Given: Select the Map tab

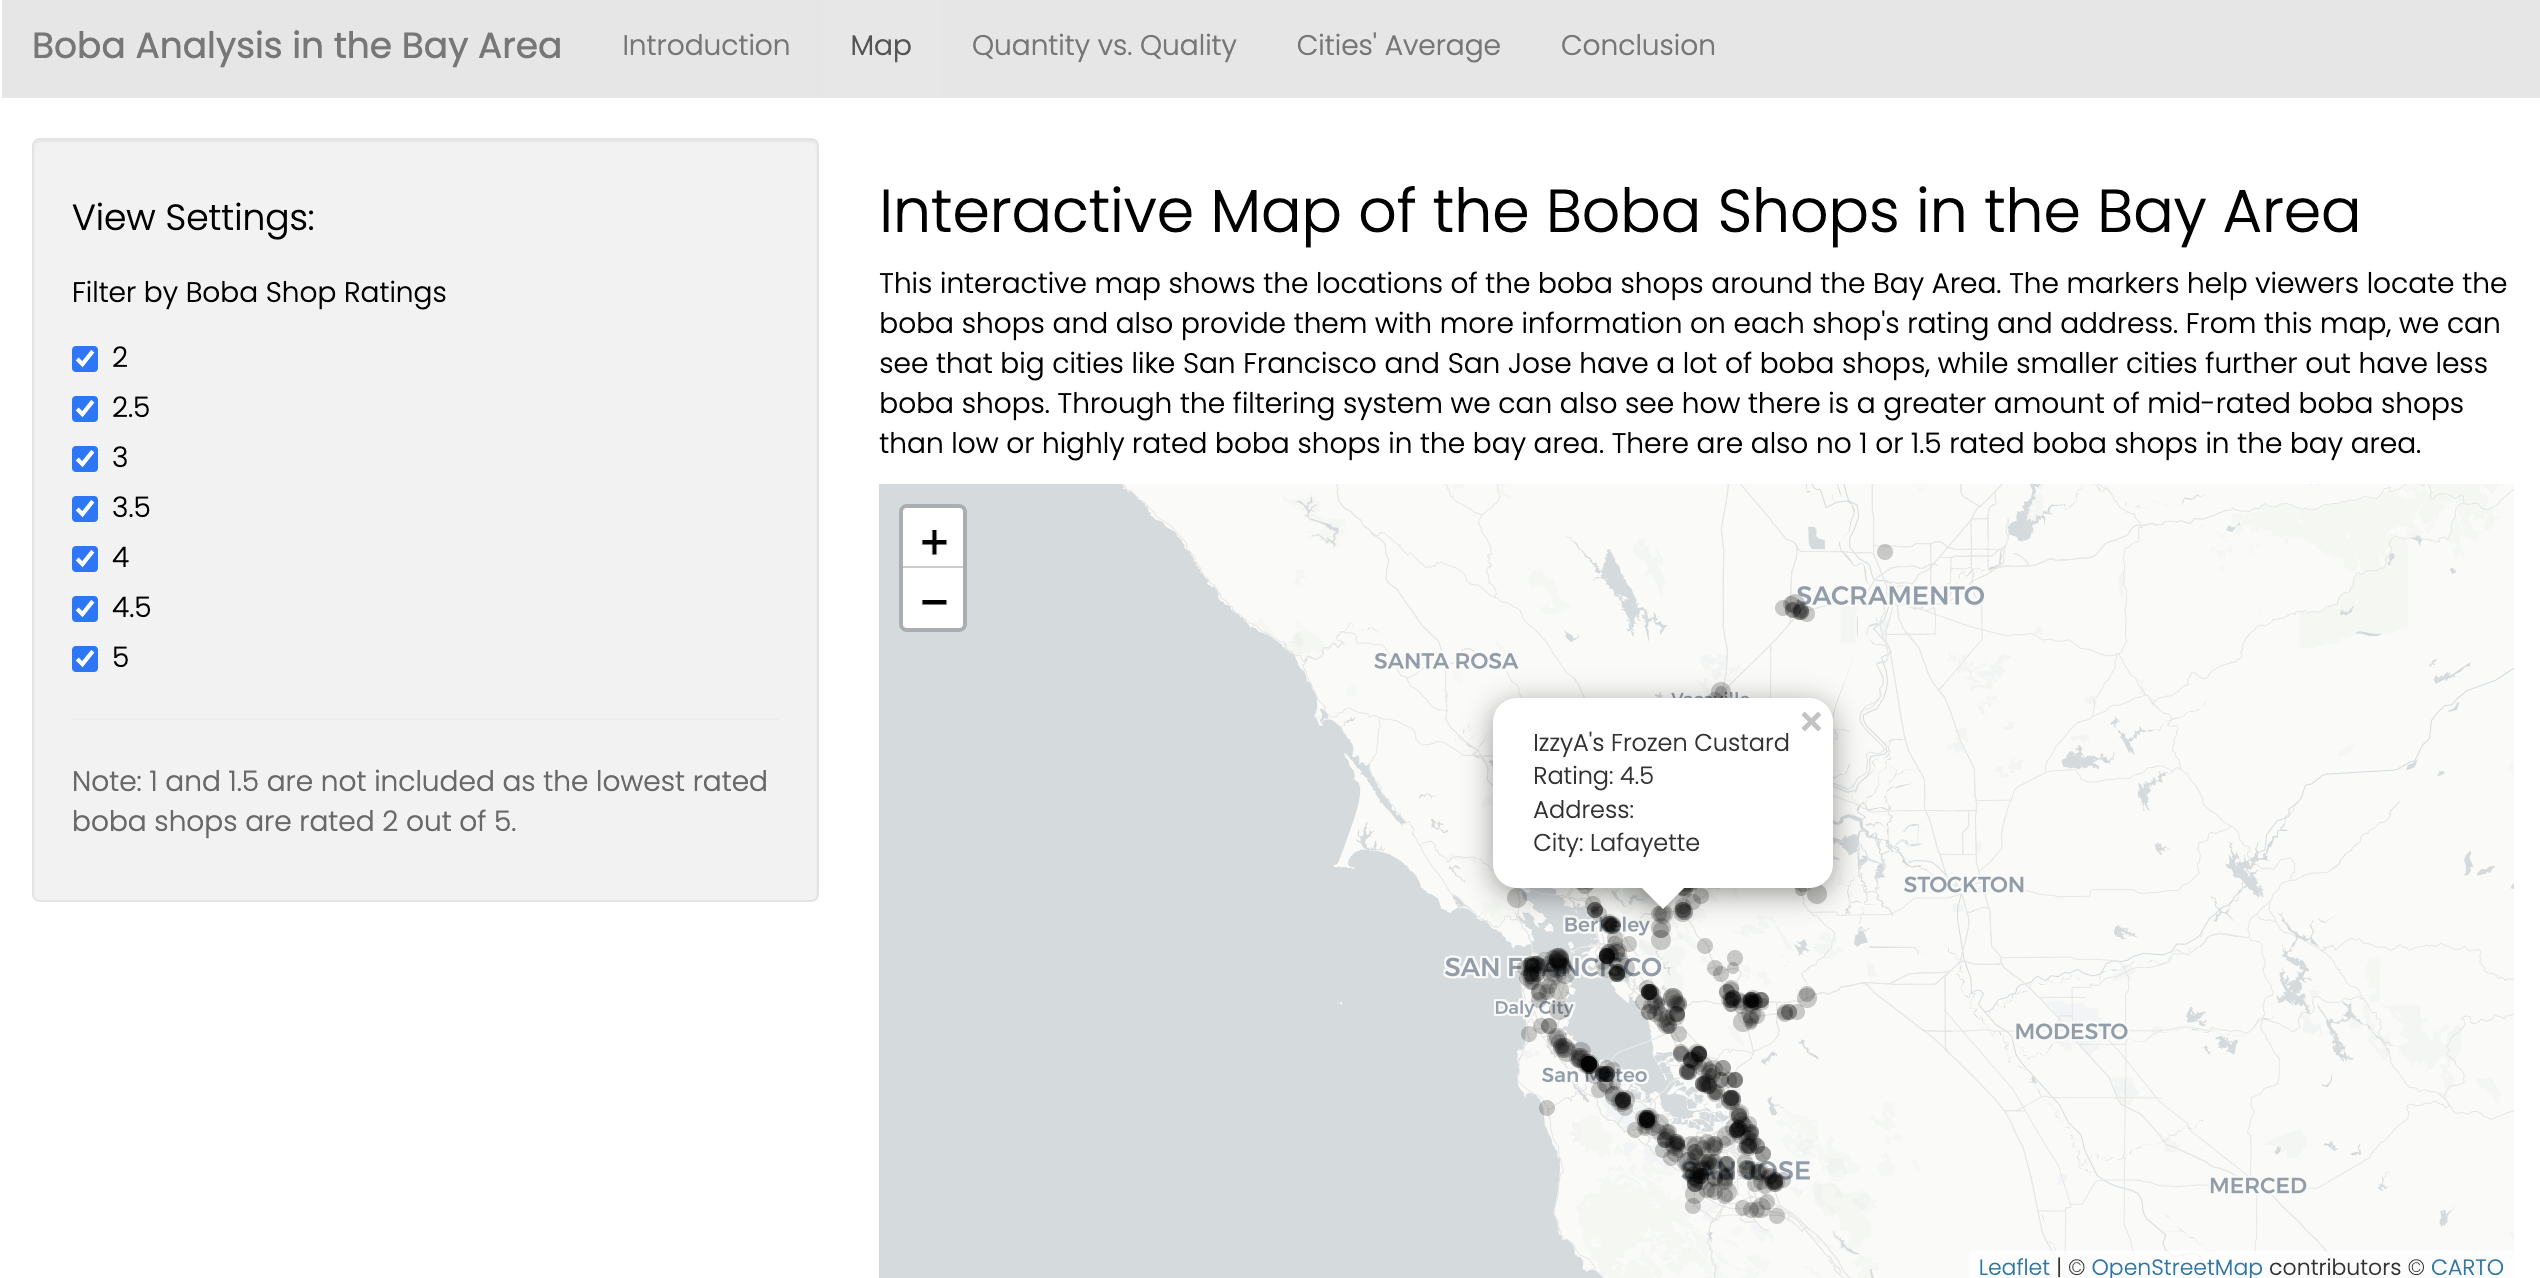Looking at the screenshot, I should click(880, 45).
